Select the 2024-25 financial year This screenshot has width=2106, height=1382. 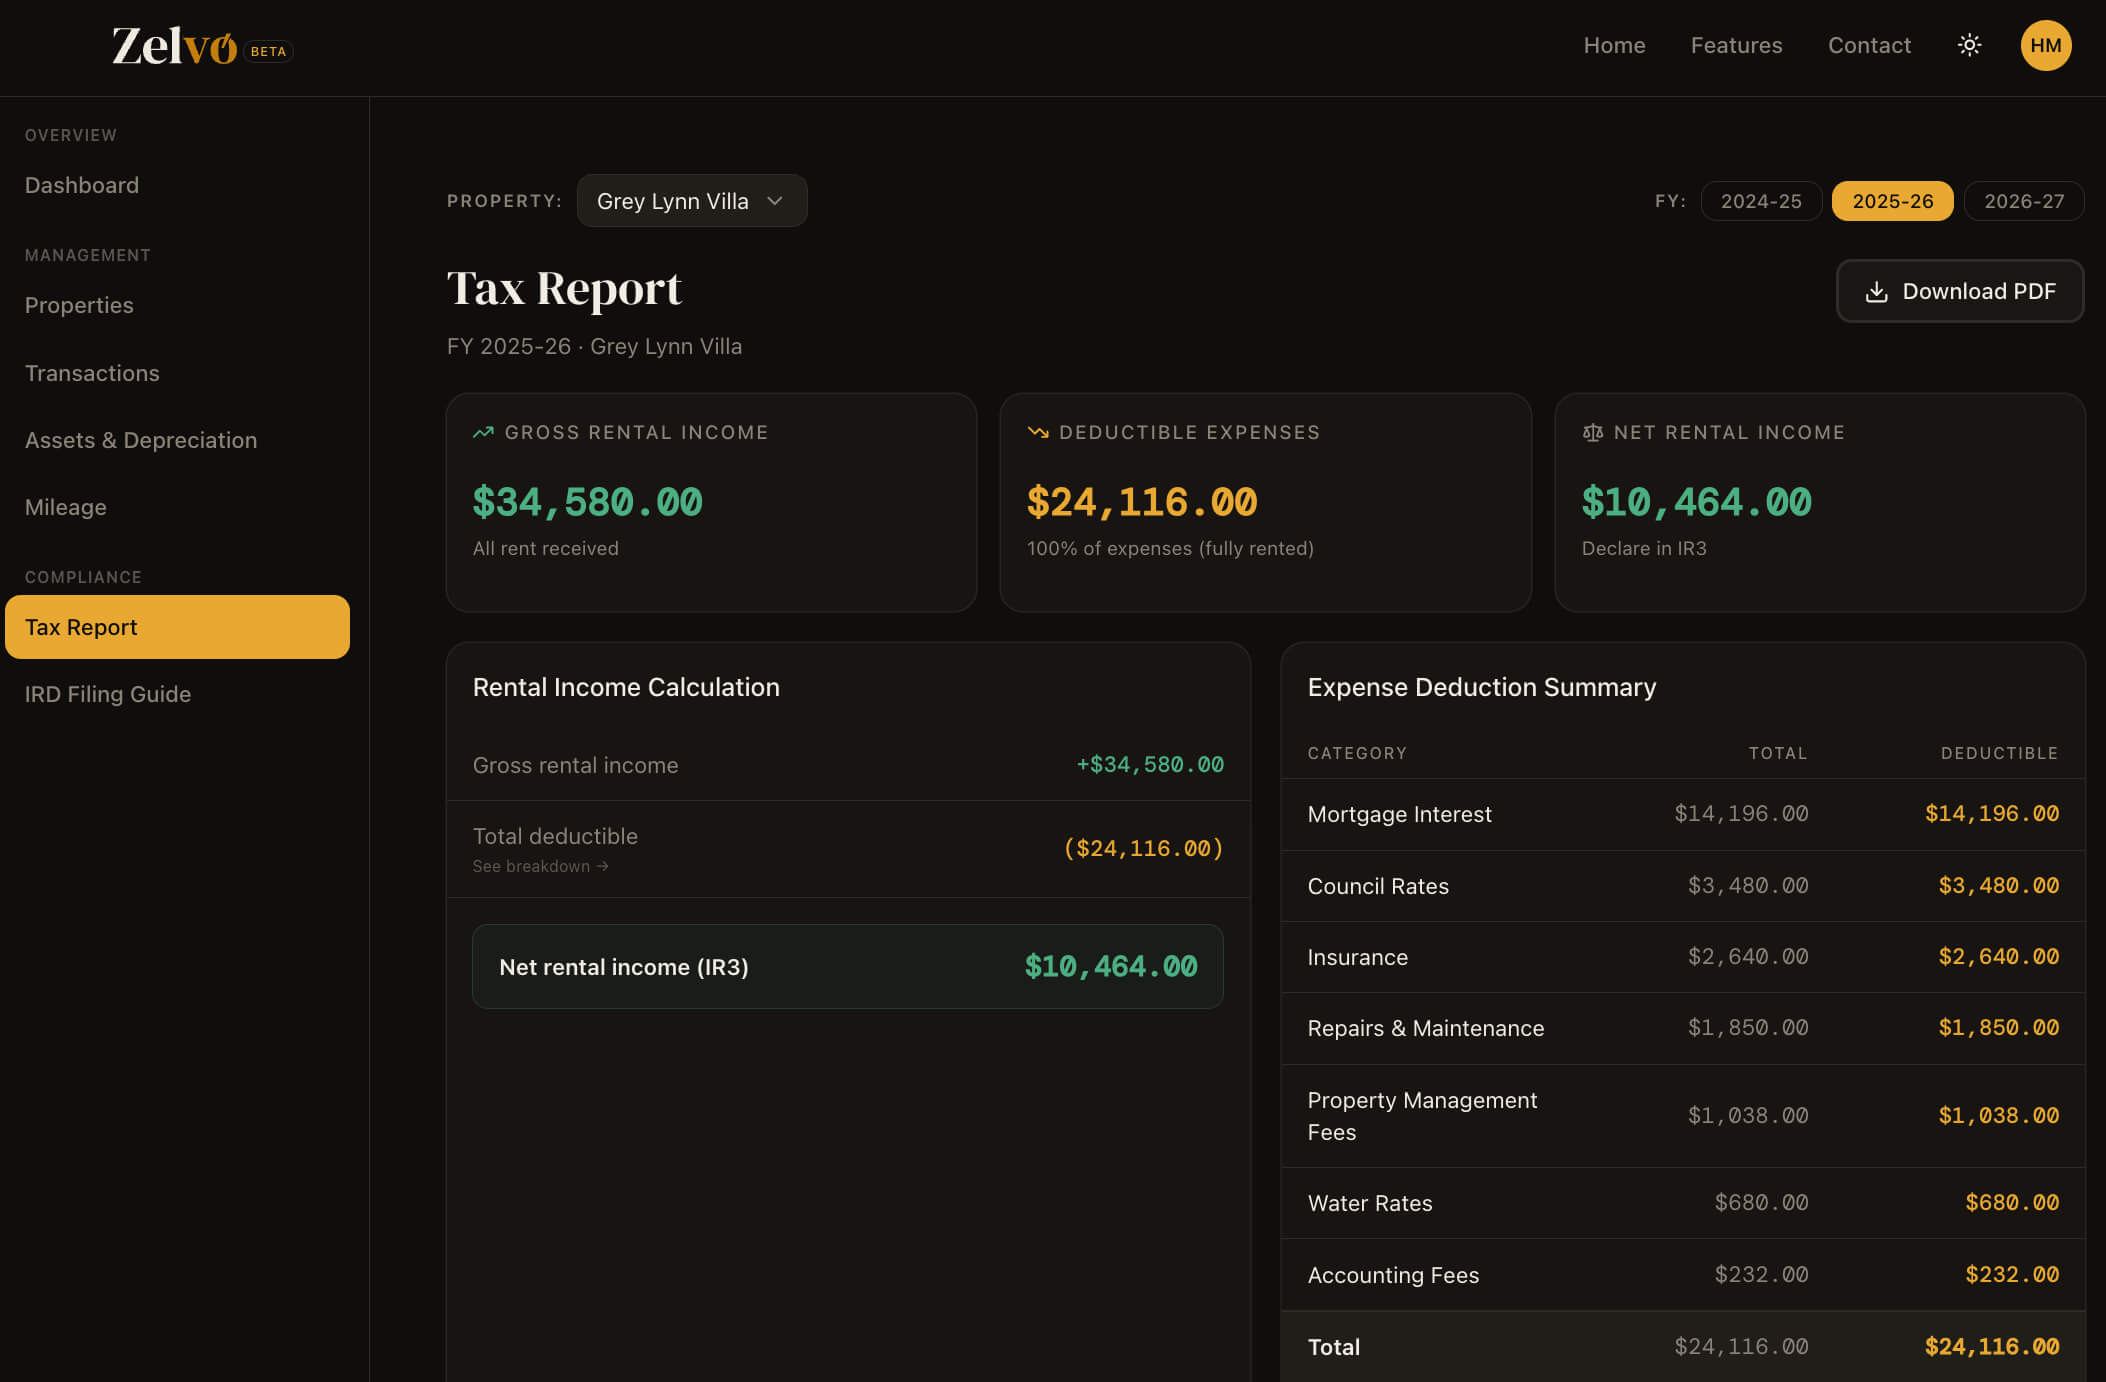[x=1761, y=200]
